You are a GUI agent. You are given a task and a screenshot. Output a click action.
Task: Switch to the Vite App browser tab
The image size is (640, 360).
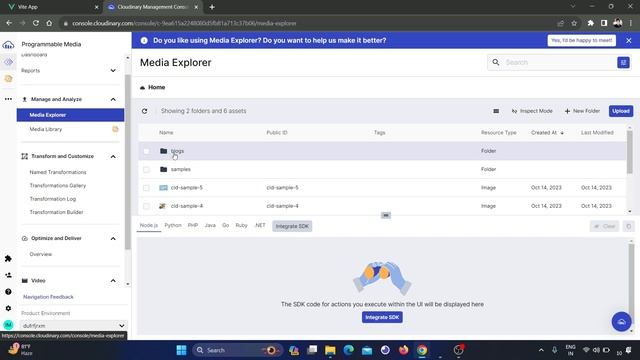53,7
